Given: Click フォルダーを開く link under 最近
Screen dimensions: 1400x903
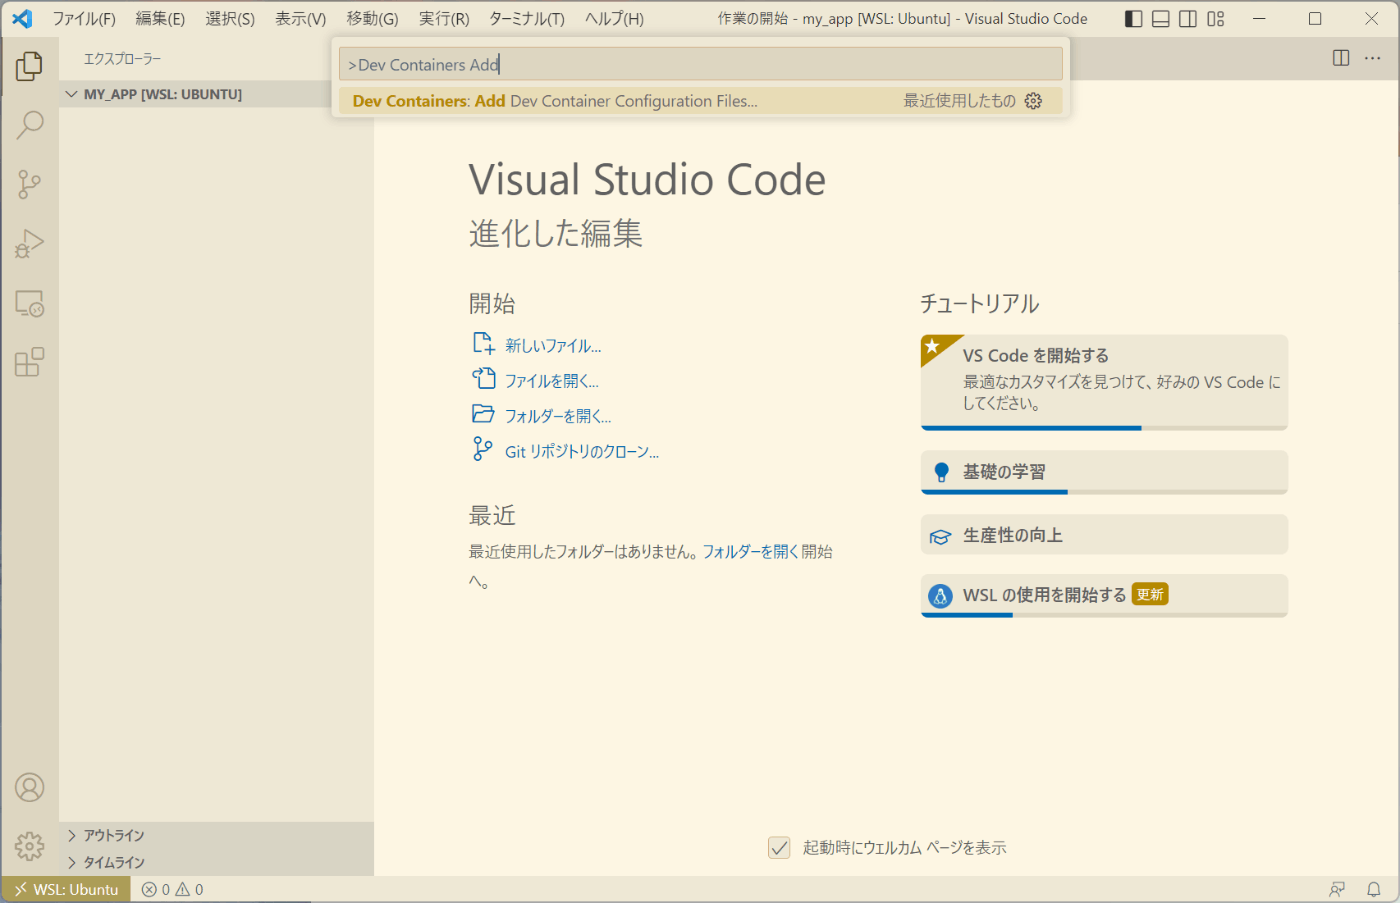Looking at the screenshot, I should coord(750,552).
